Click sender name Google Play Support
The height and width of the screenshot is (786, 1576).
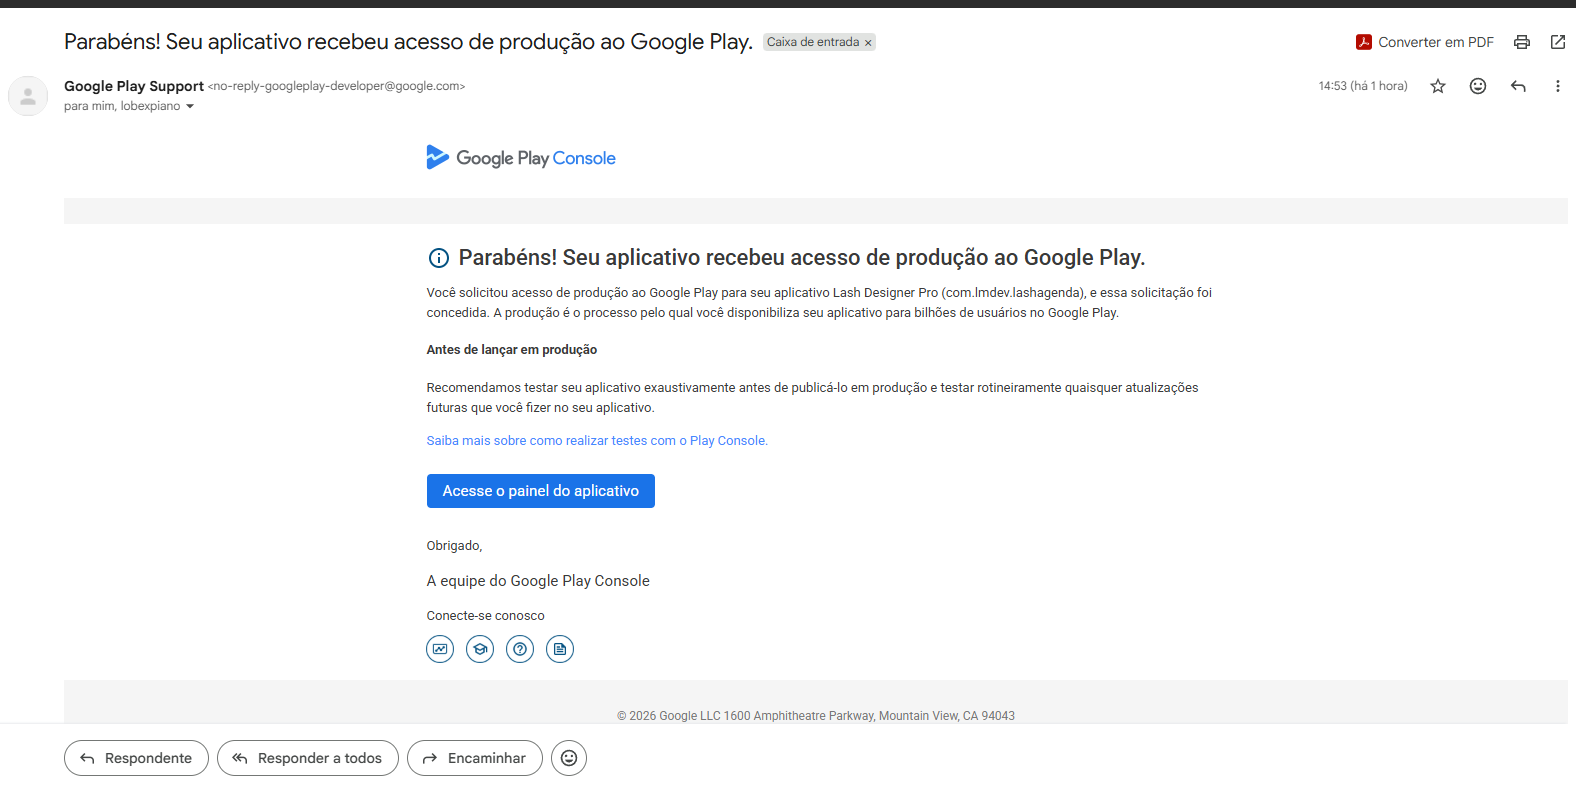[134, 86]
